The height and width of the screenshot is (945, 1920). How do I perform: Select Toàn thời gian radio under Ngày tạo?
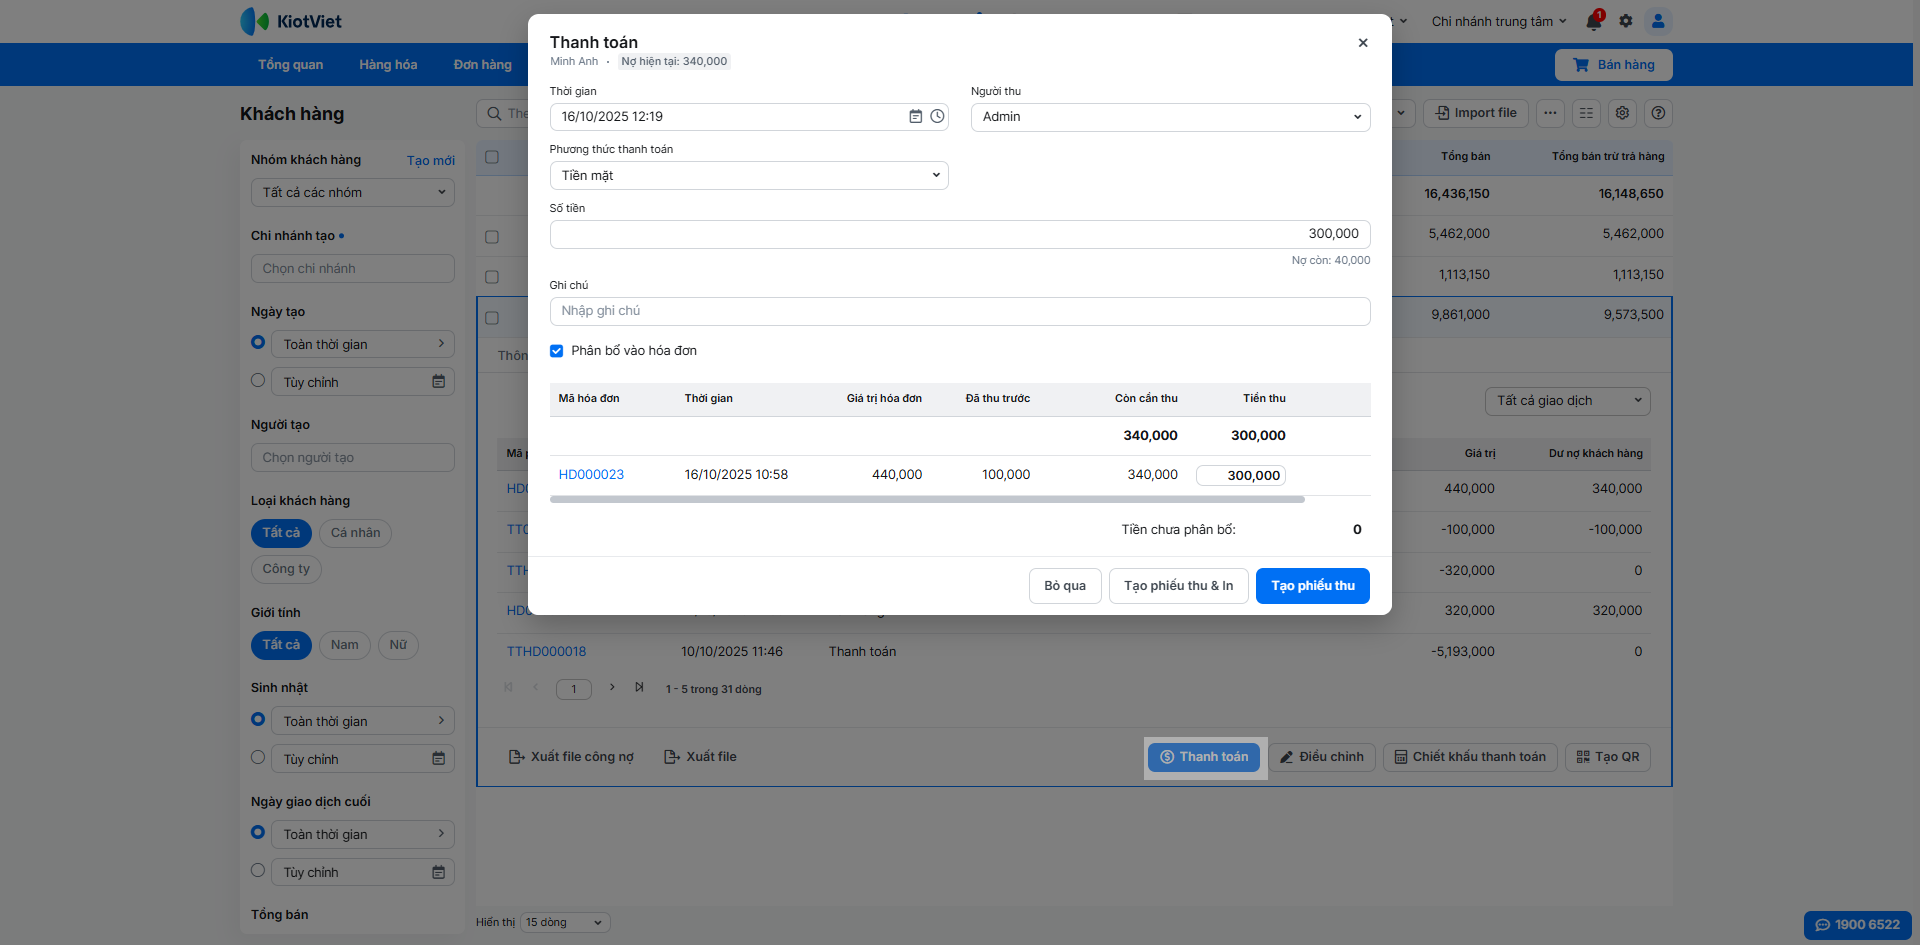point(258,342)
